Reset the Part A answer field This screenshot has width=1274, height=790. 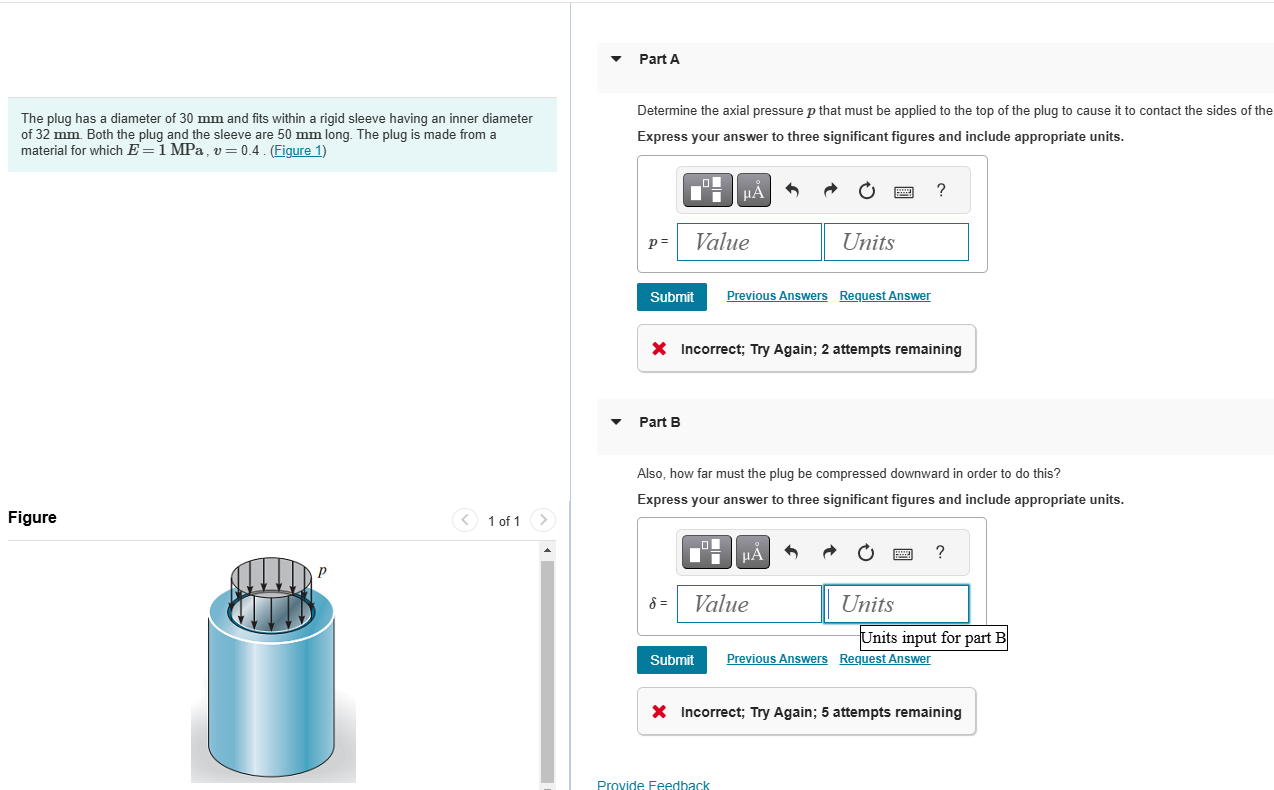866,190
